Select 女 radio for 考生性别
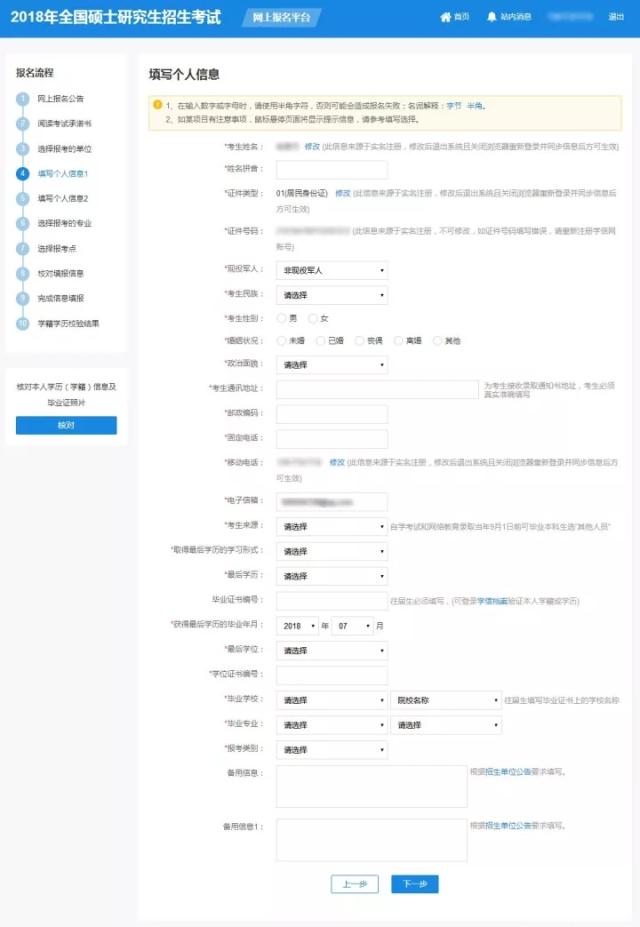This screenshot has width=640, height=927. pyautogui.click(x=313, y=318)
